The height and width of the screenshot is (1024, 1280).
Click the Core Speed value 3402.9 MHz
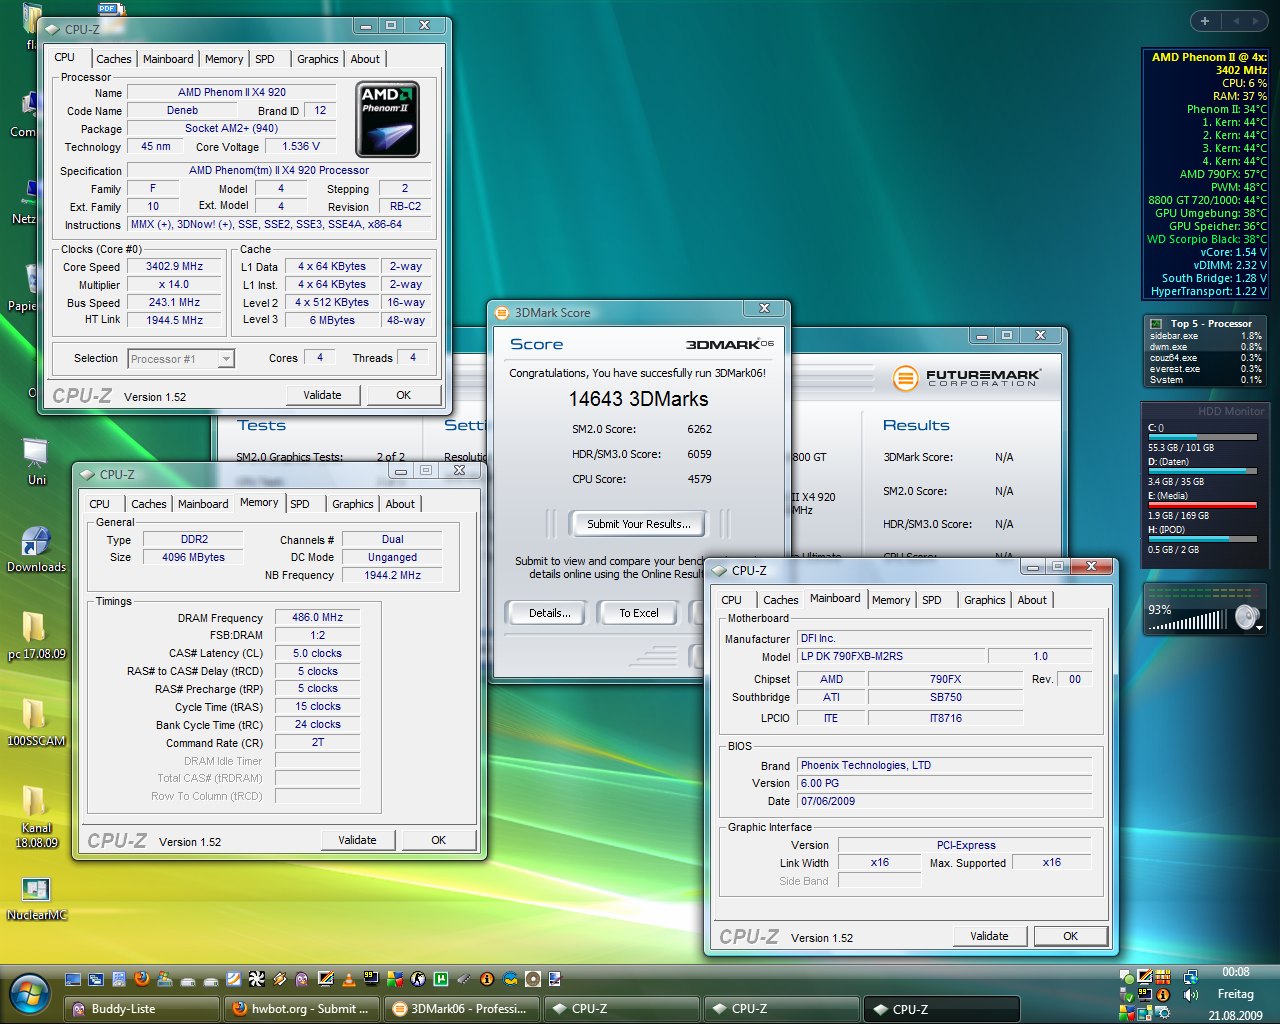174,266
